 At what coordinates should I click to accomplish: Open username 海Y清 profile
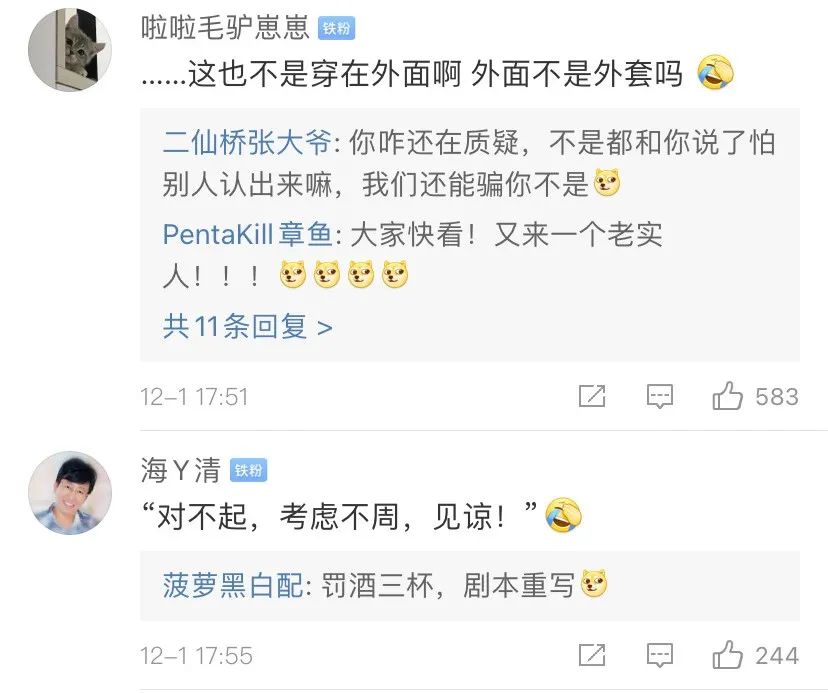[180, 470]
